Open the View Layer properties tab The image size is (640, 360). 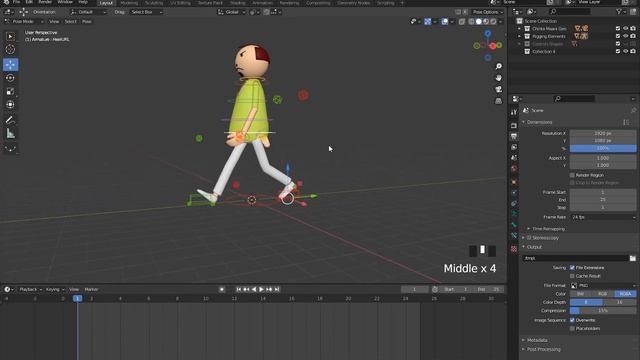[x=514, y=147]
